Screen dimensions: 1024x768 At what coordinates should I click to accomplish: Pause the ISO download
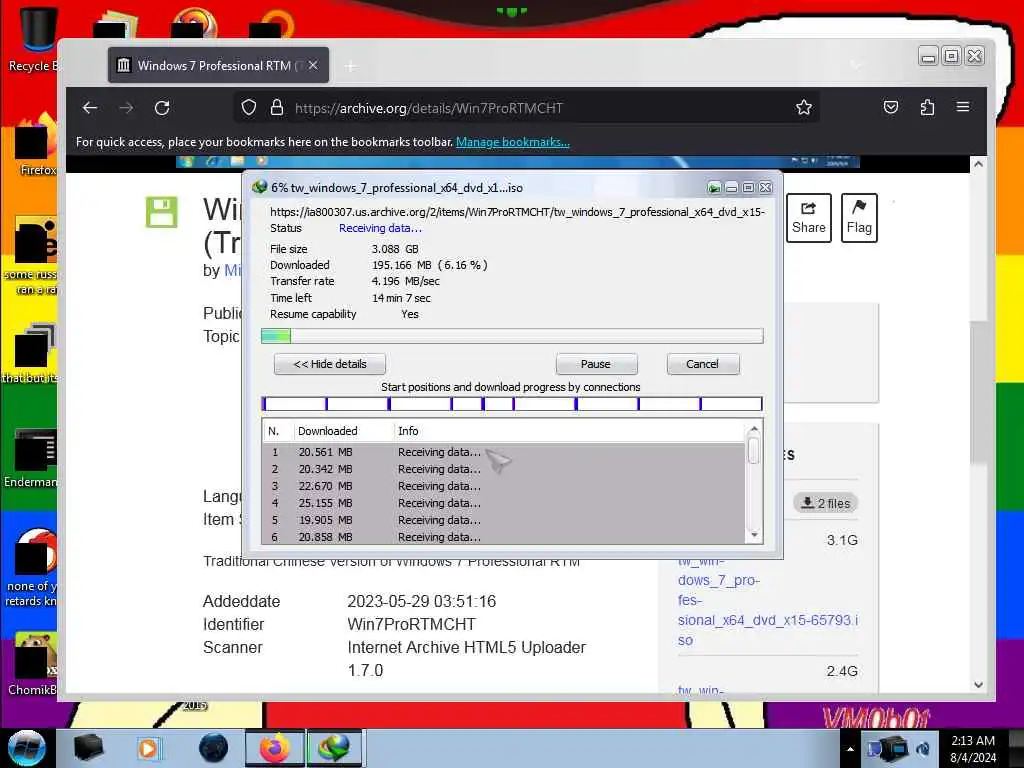coord(596,364)
